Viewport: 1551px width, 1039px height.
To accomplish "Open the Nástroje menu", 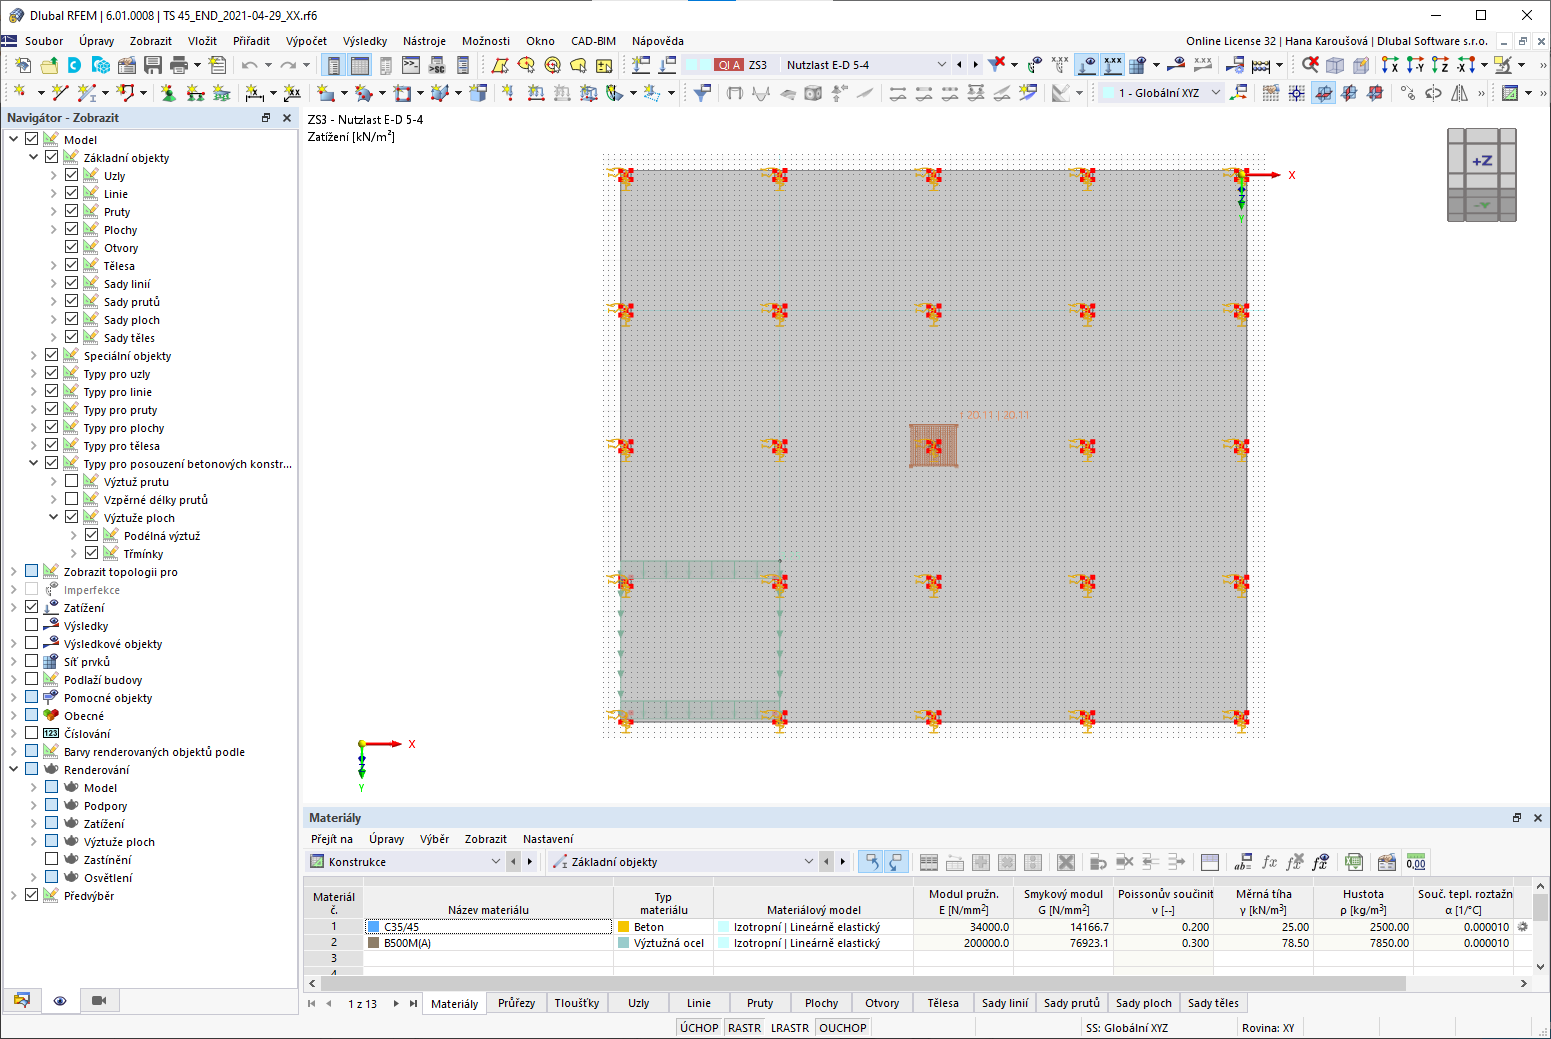I will coord(424,41).
